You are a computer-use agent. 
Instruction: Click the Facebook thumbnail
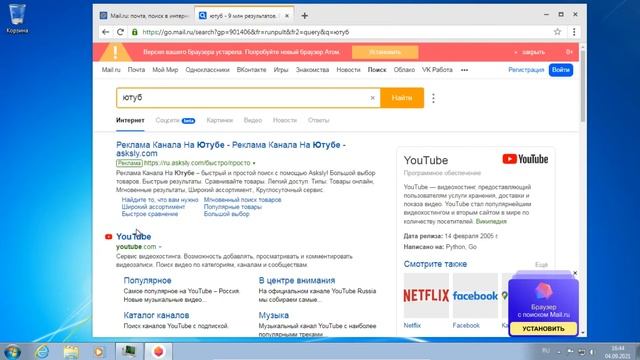(475, 296)
